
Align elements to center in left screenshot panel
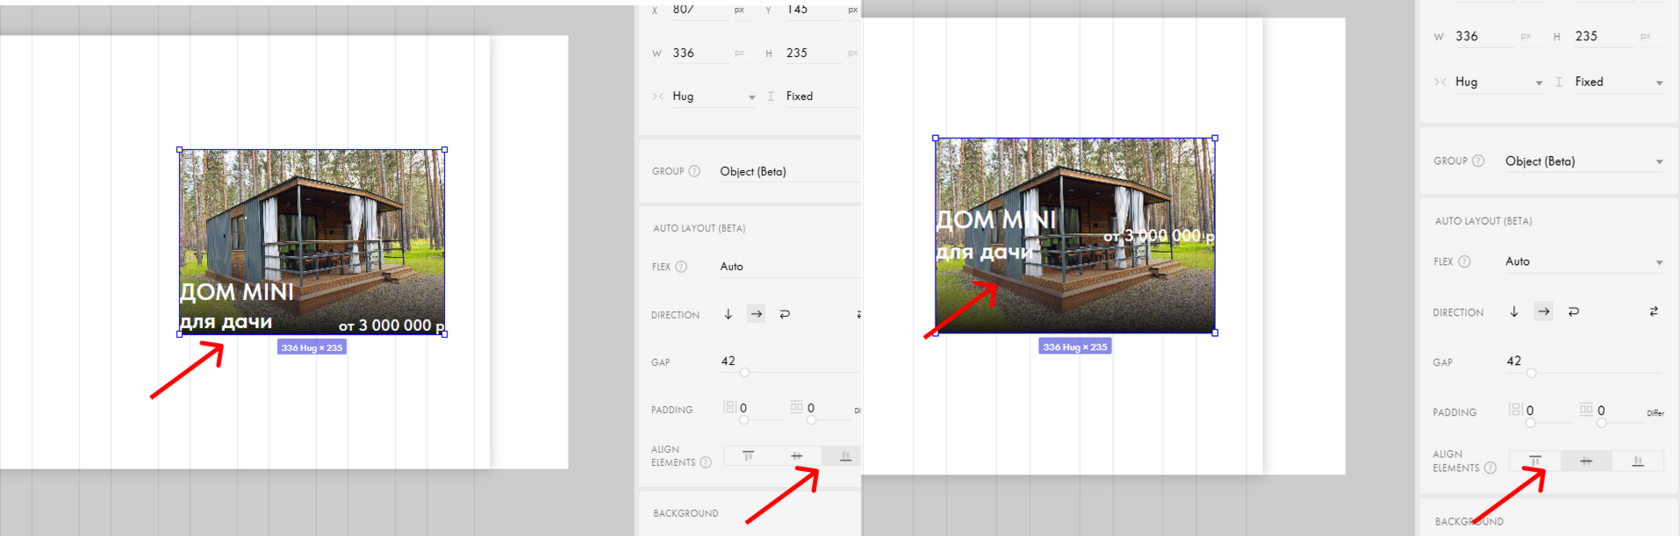click(797, 456)
